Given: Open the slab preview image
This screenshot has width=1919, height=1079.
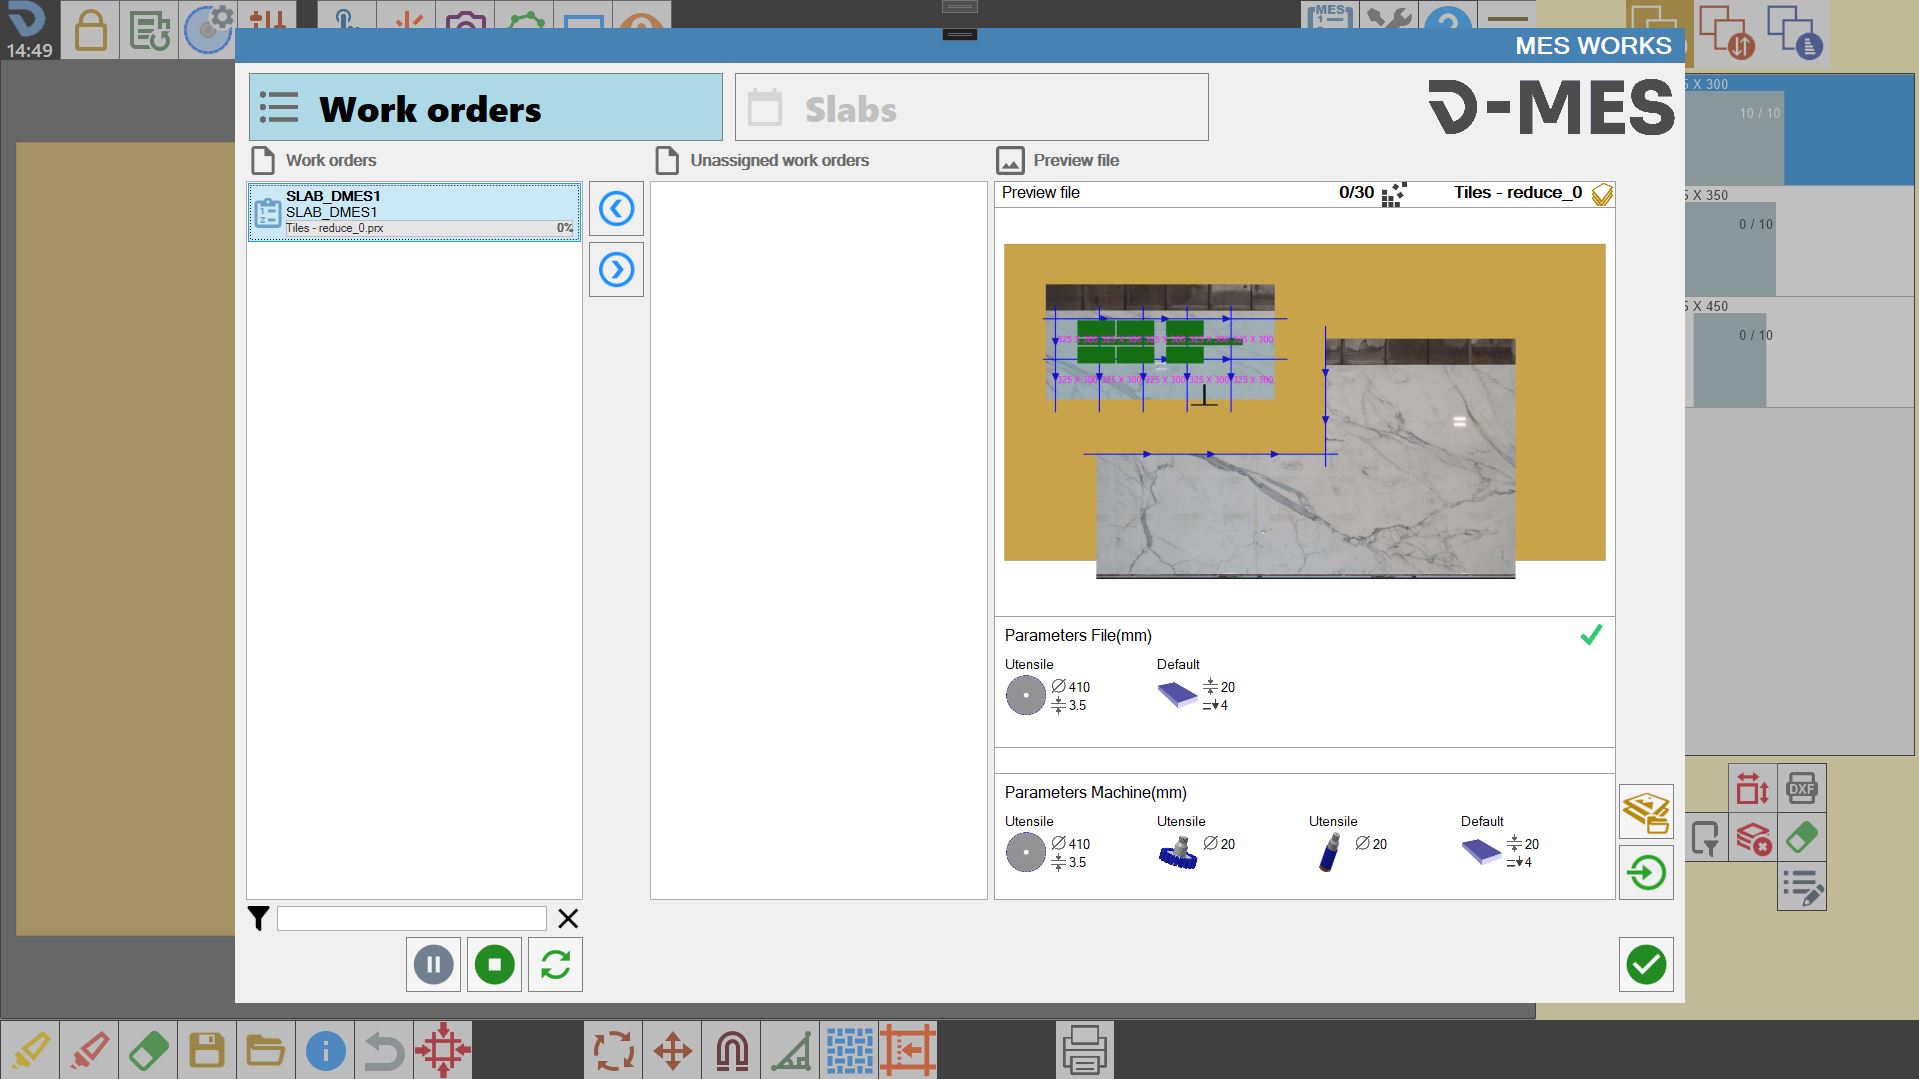Looking at the screenshot, I should click(x=1304, y=411).
